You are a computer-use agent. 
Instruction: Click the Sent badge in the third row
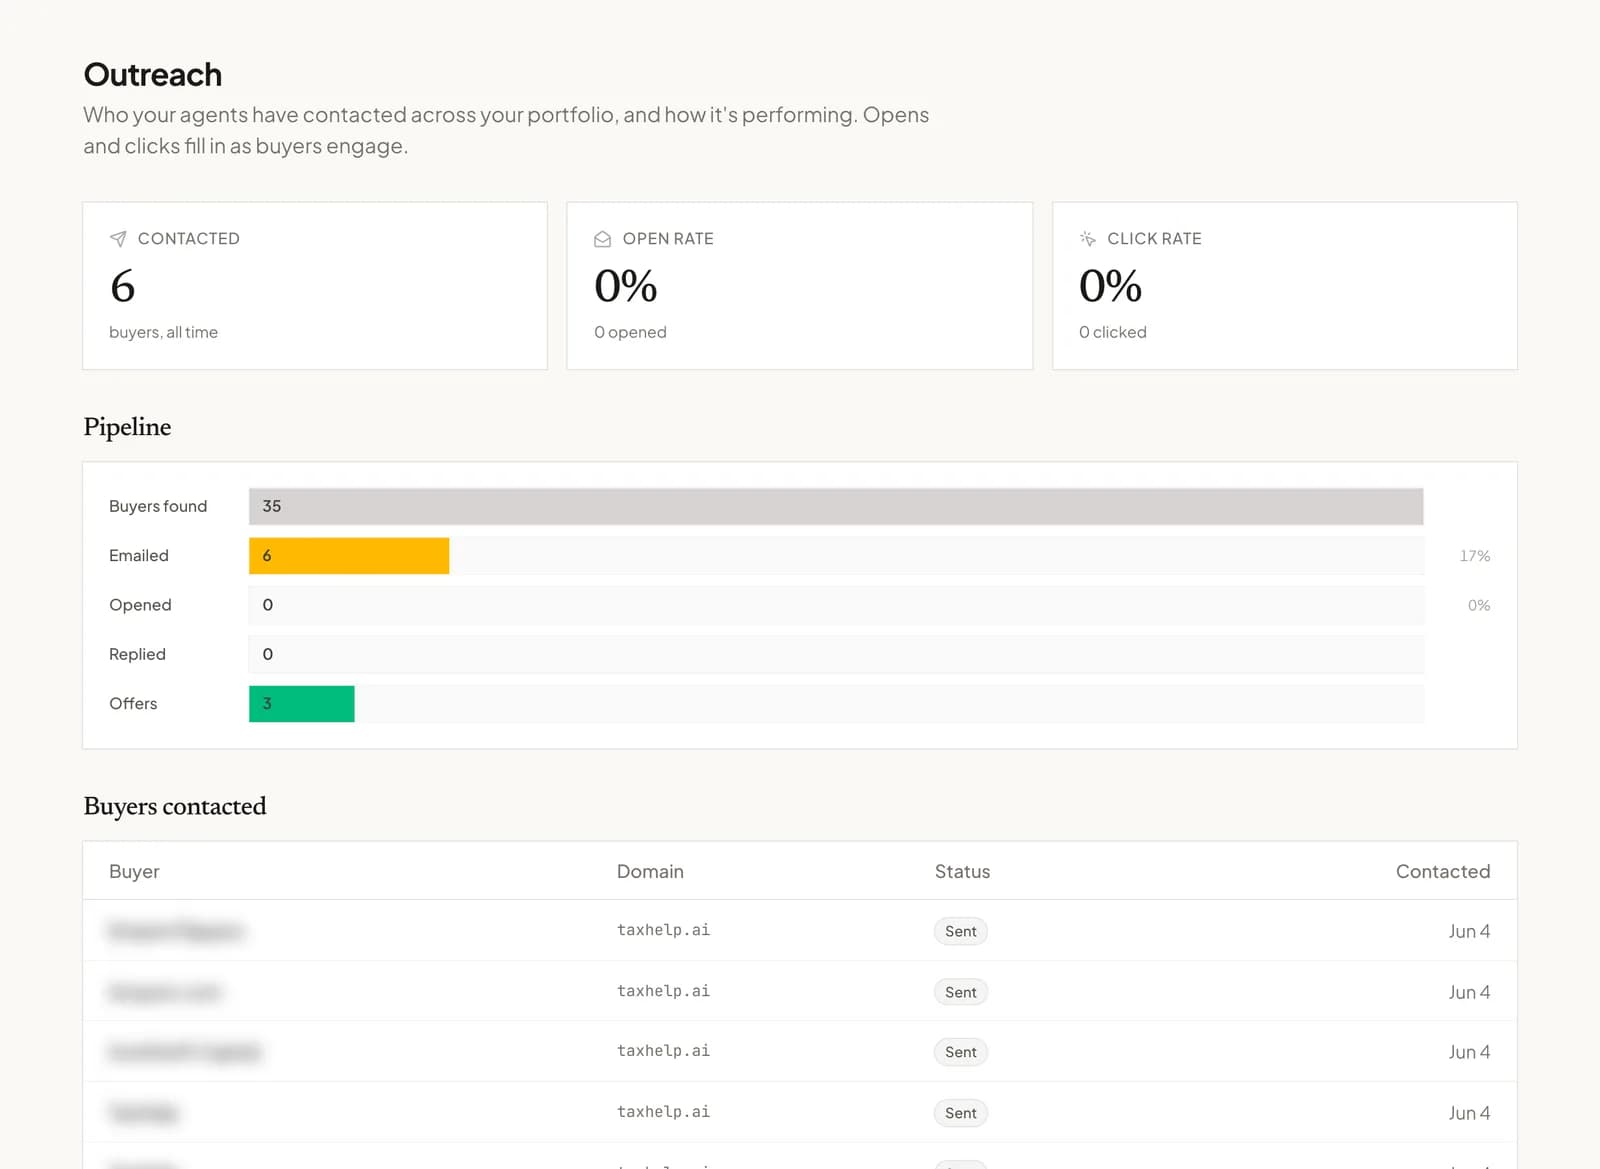point(961,1052)
